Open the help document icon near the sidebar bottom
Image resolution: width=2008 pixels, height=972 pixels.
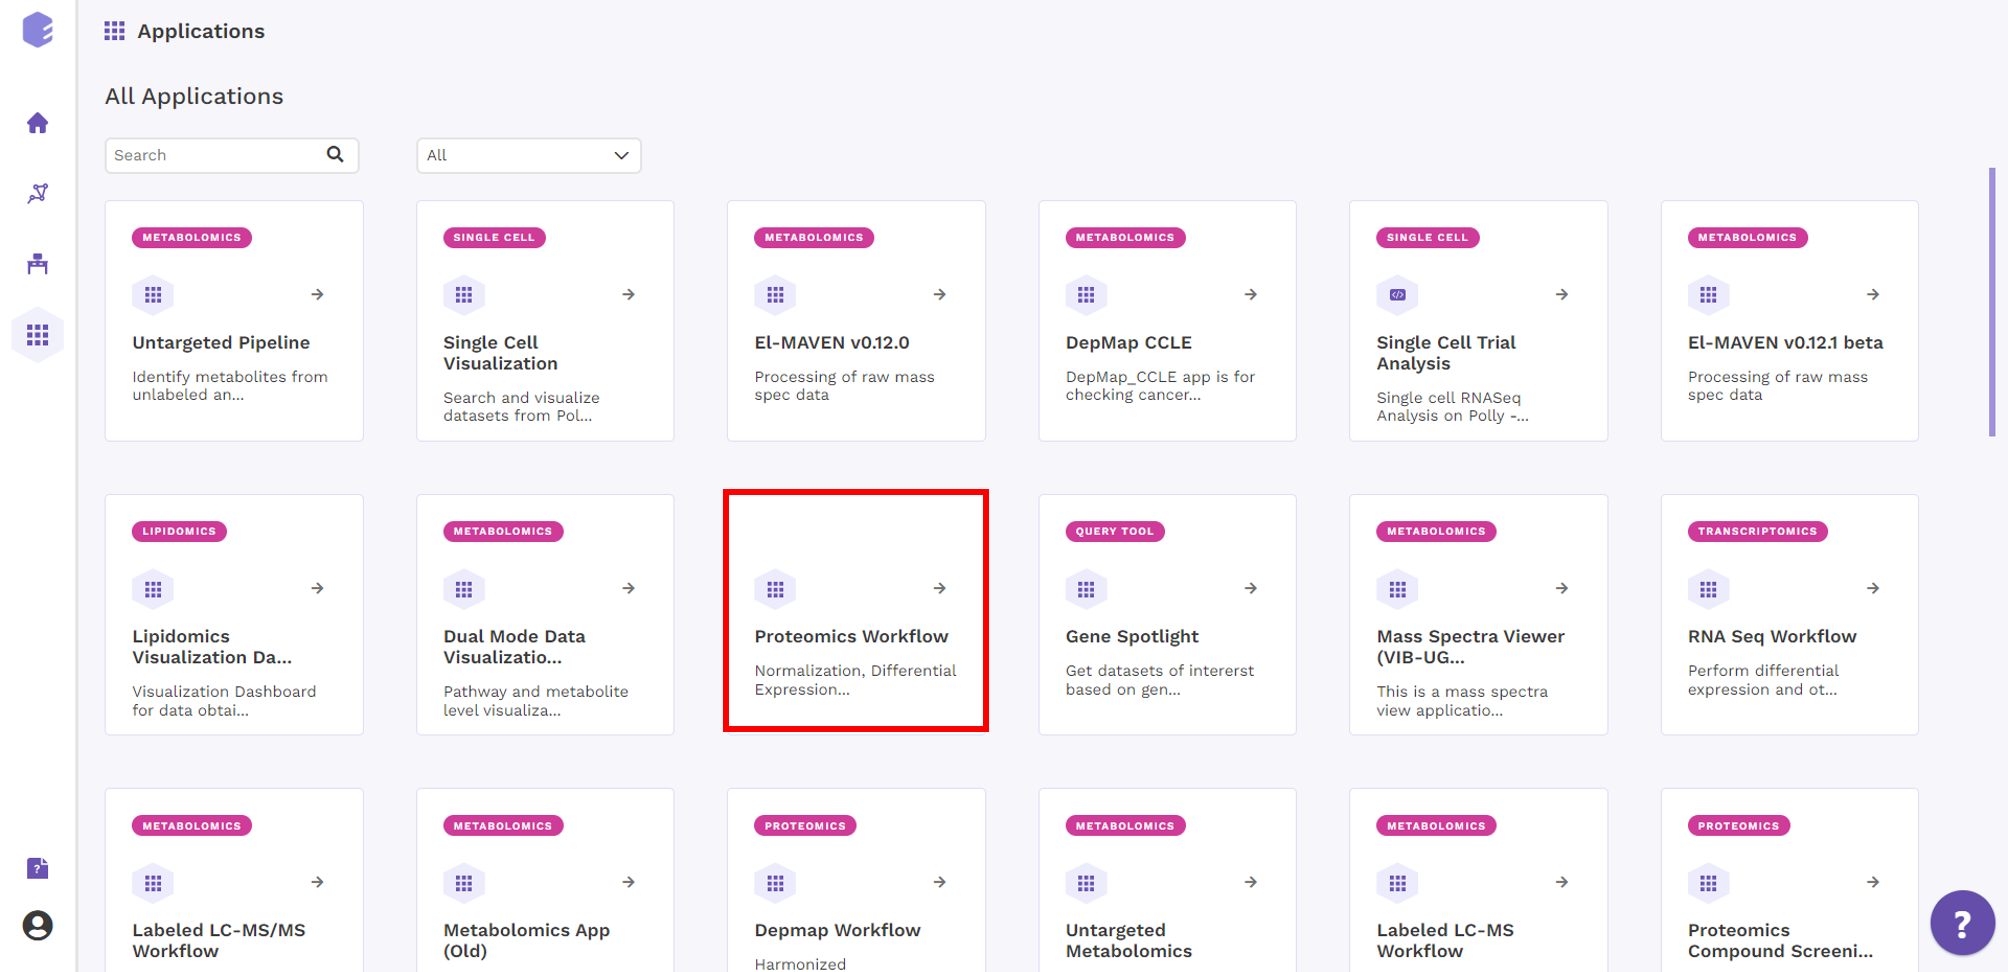coord(37,868)
